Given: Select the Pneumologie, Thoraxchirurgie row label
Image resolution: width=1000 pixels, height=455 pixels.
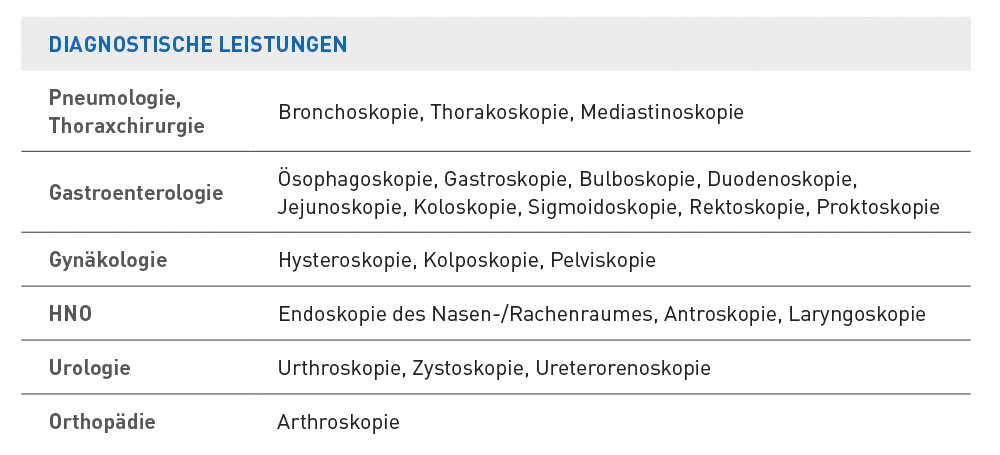Looking at the screenshot, I should (127, 112).
